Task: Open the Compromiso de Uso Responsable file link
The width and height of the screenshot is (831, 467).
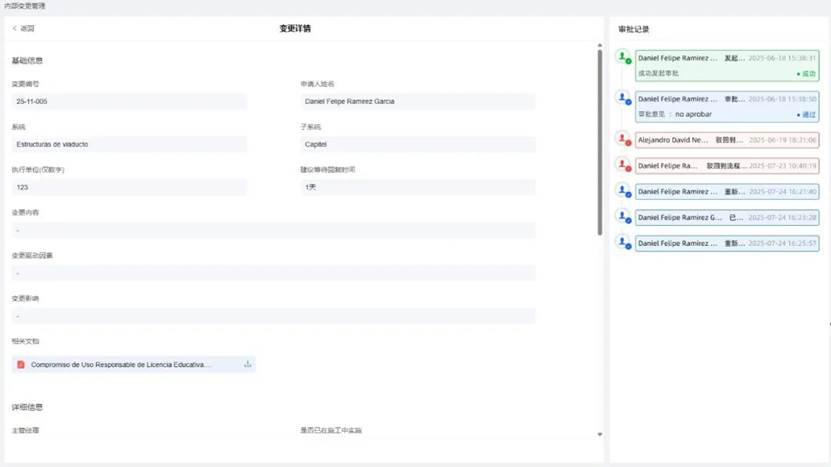Action: point(120,365)
